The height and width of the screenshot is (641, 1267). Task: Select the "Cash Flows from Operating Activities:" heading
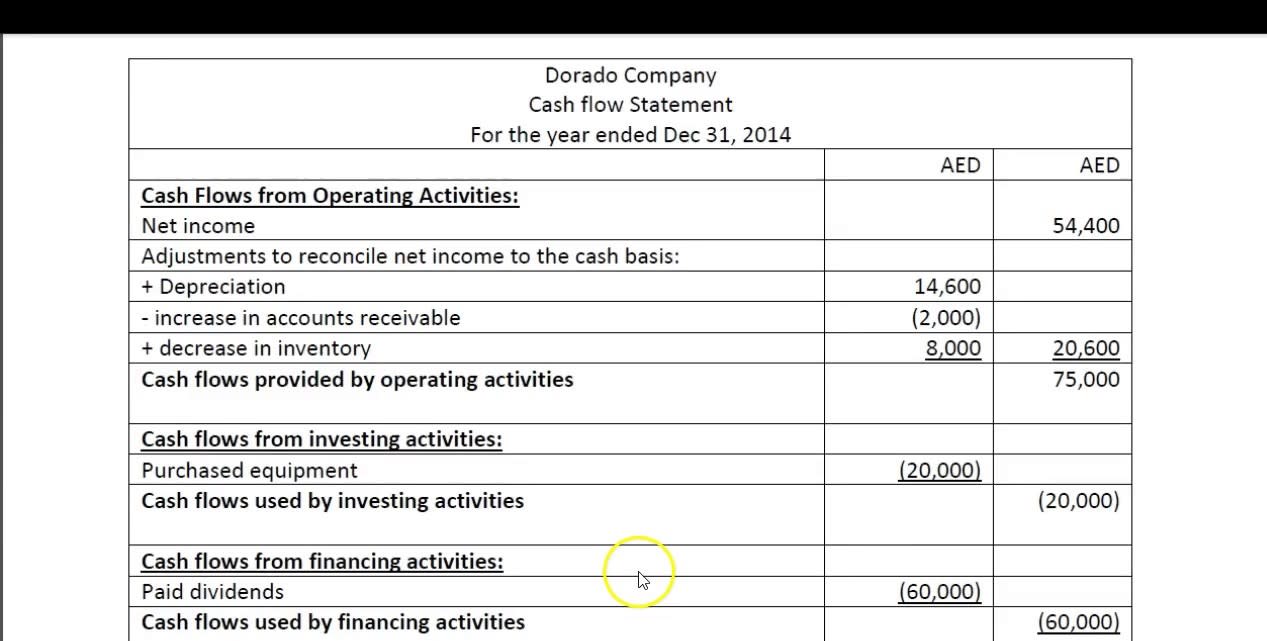[330, 195]
